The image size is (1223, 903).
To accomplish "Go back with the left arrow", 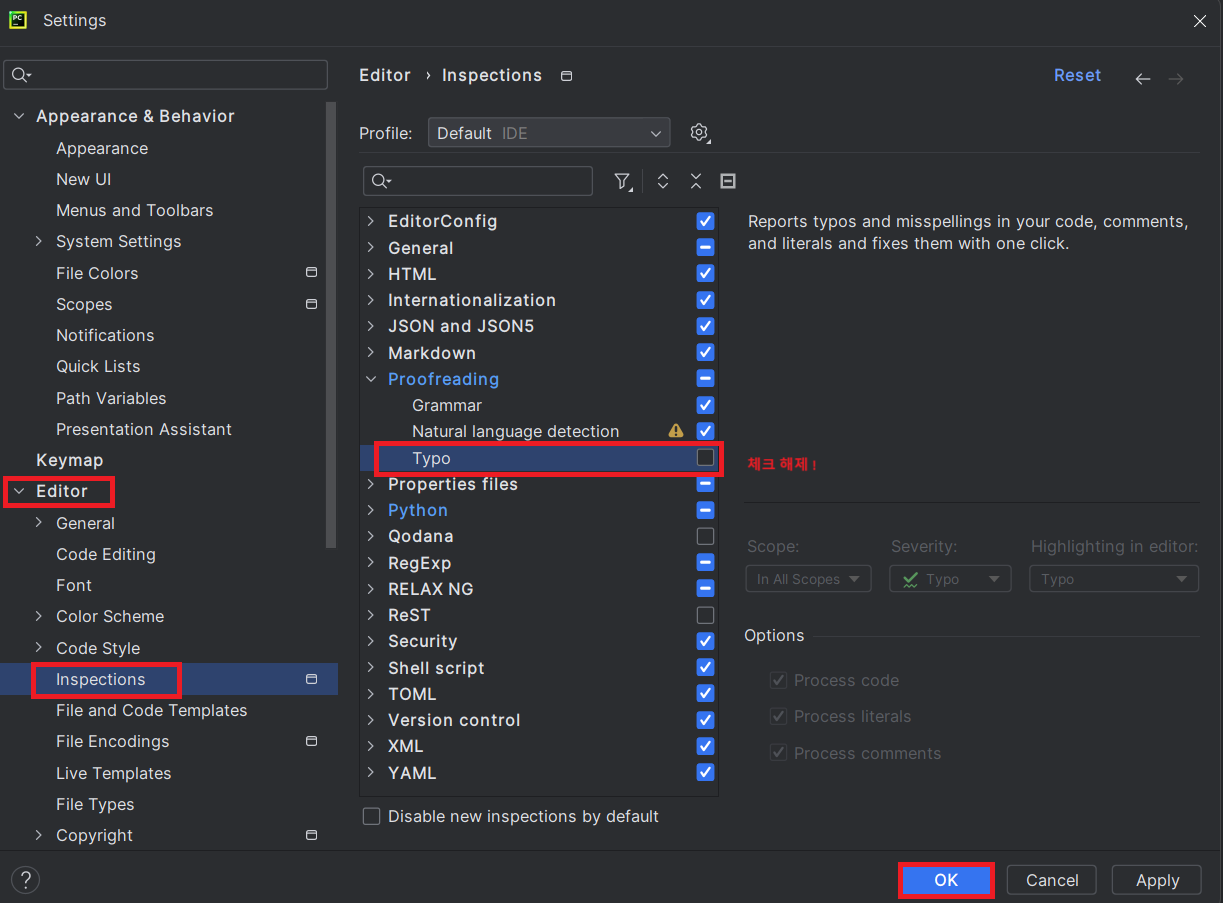I will point(1143,78).
